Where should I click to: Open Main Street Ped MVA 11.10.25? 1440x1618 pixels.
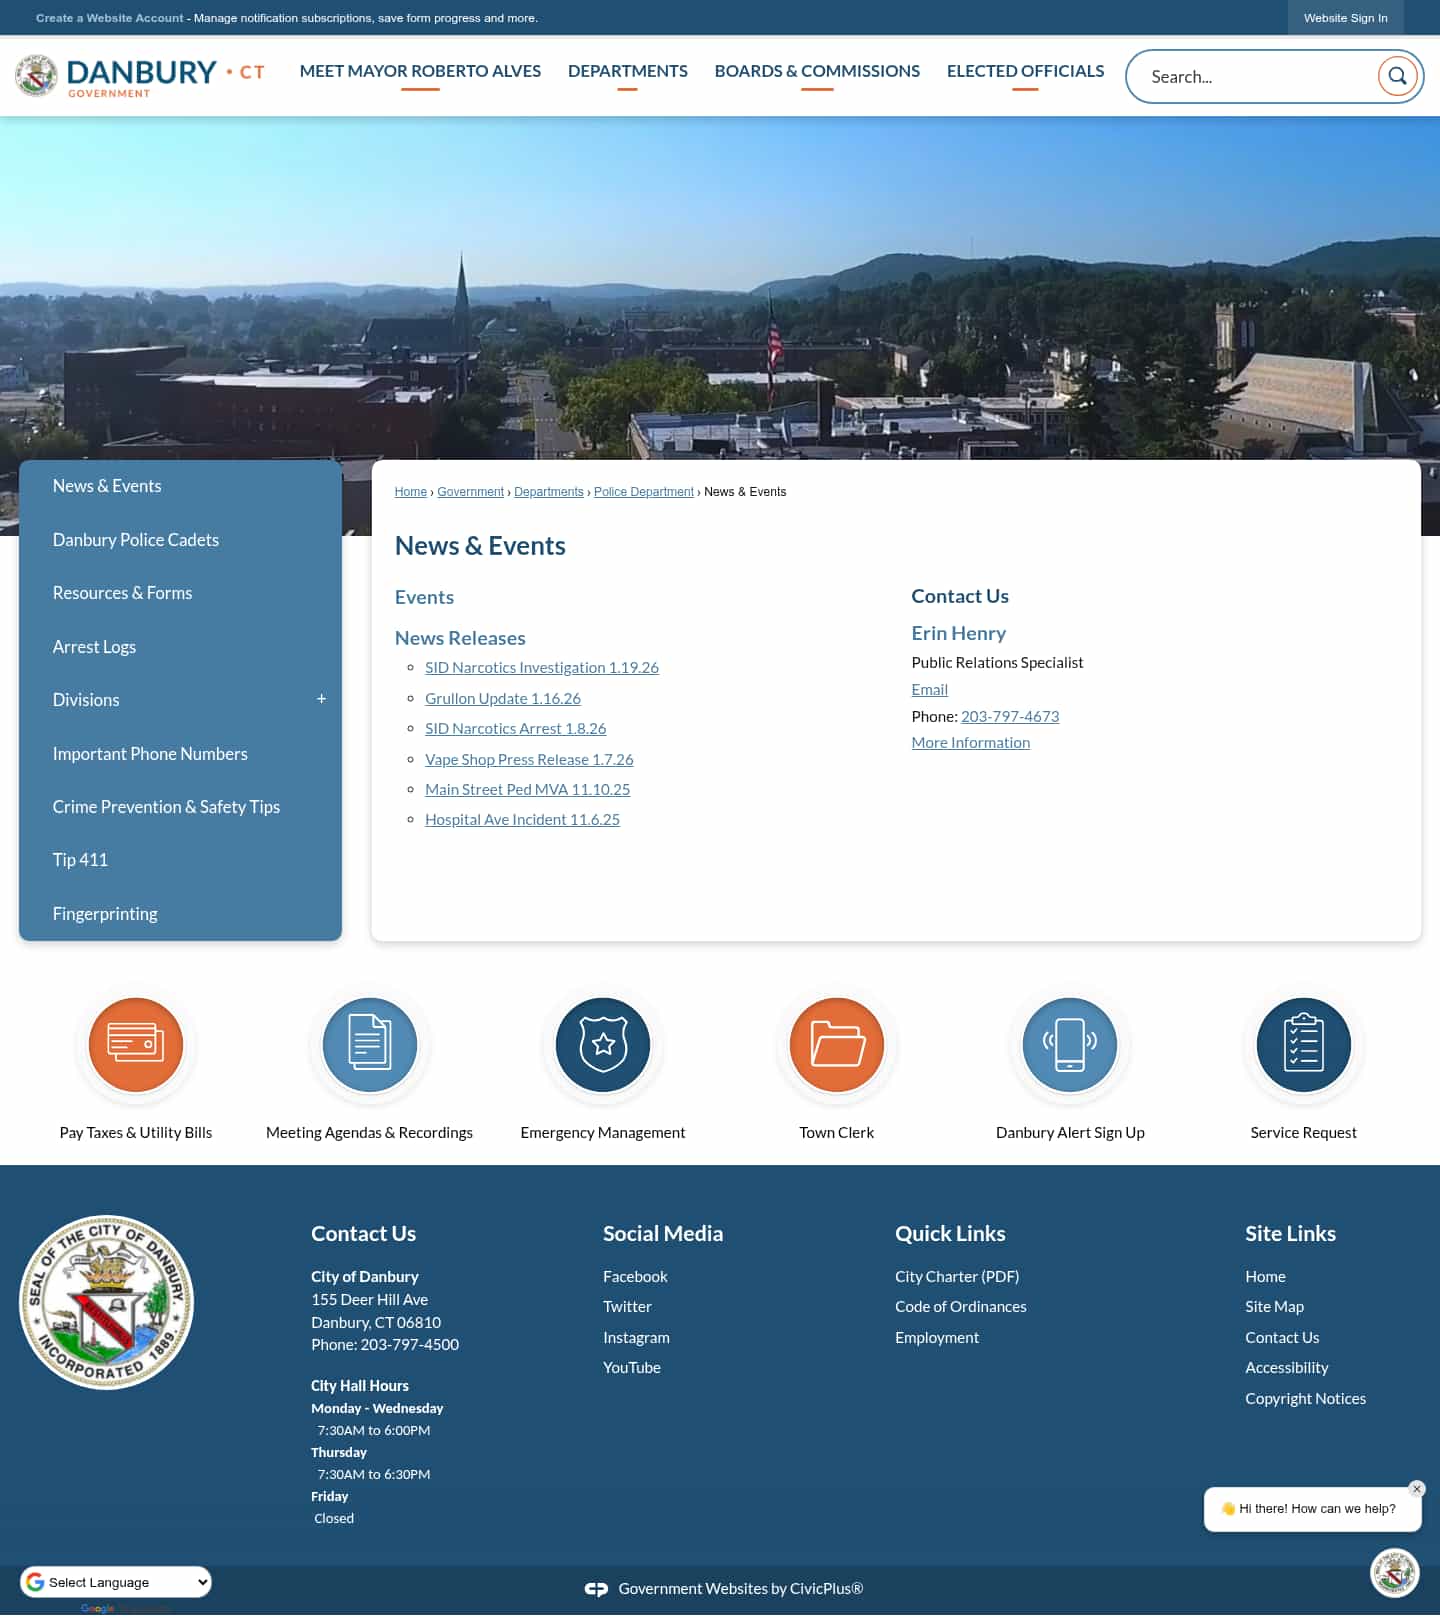pyautogui.click(x=528, y=790)
